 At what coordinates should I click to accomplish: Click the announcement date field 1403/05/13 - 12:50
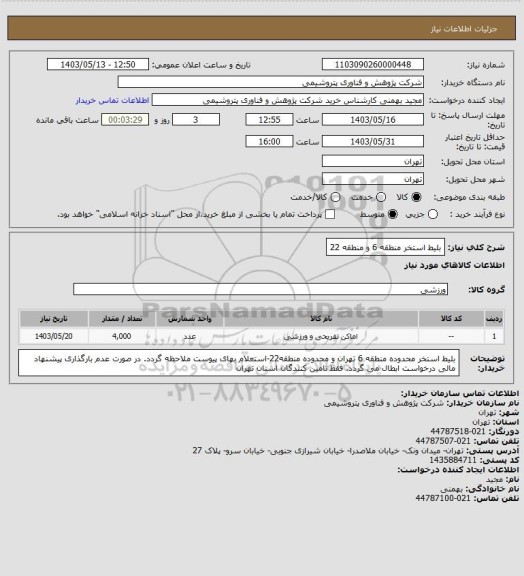click(x=98, y=64)
